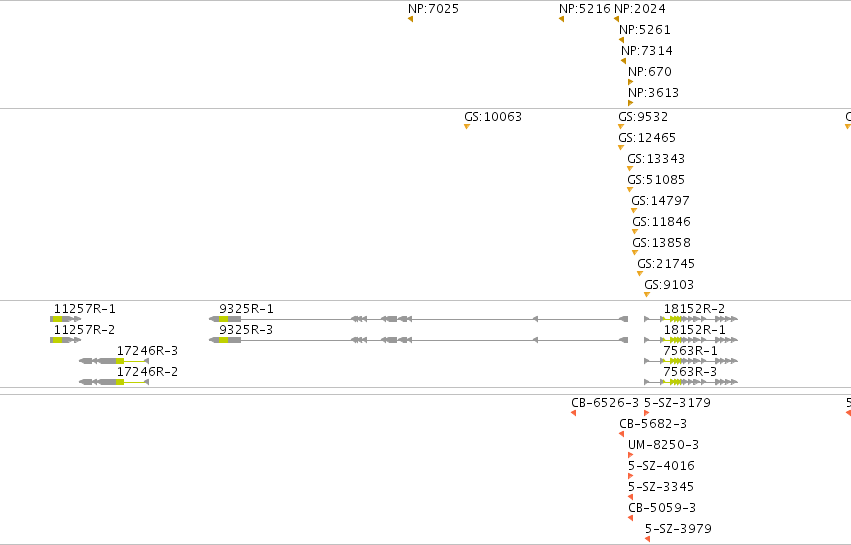Pick the GS:13343 feature label
The height and width of the screenshot is (545, 851).
pos(656,159)
